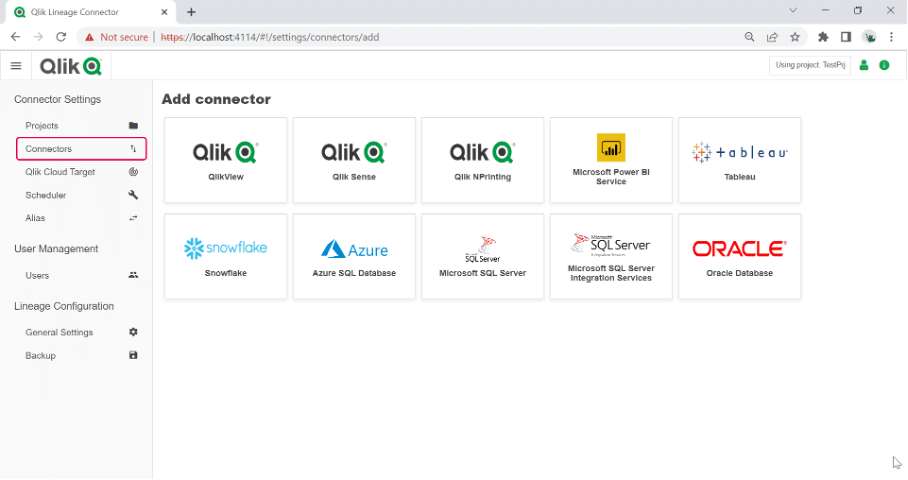
Task: Reload the current page
Action: tap(61, 37)
